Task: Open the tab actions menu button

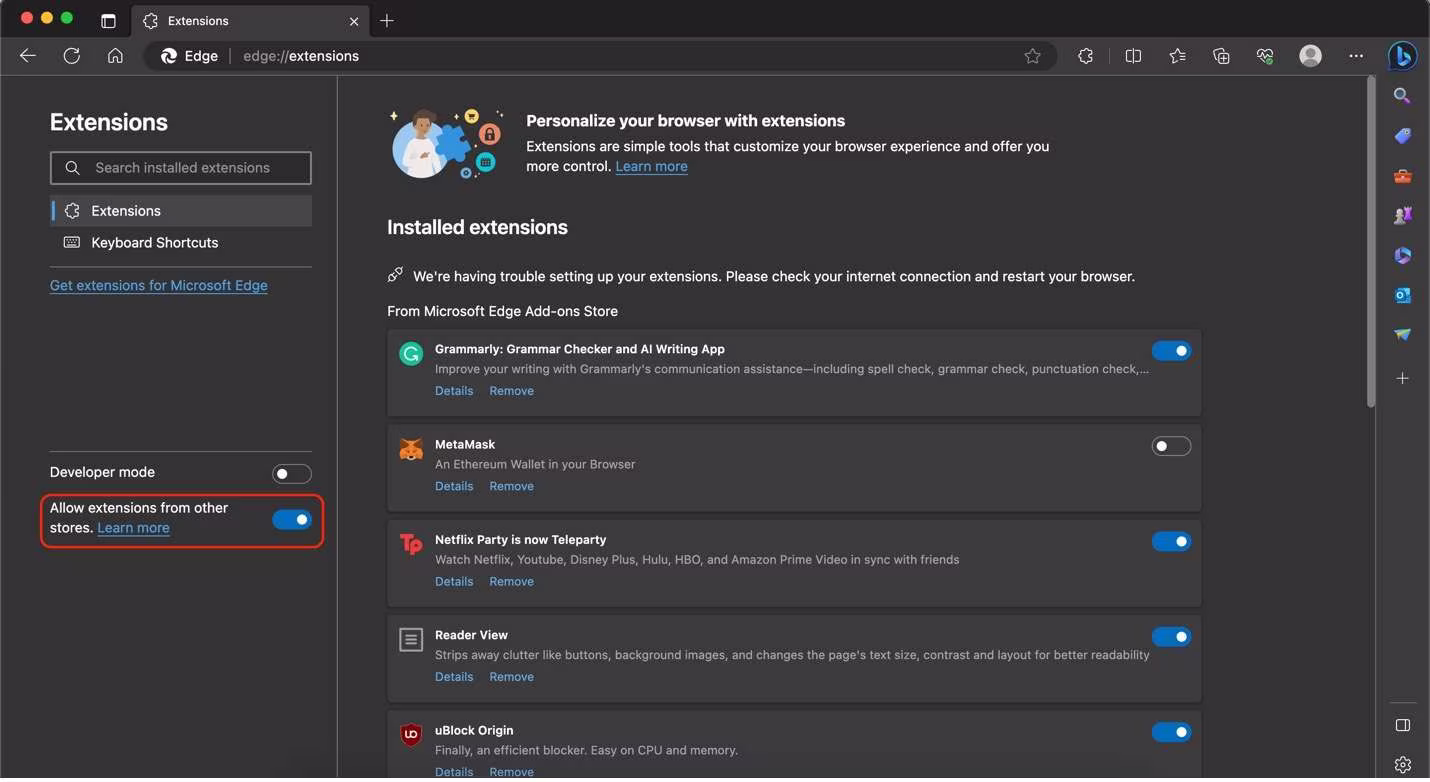Action: pos(109,21)
